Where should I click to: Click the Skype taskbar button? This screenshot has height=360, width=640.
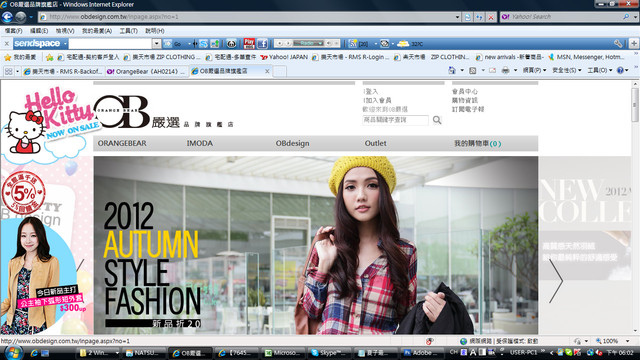coord(329,353)
